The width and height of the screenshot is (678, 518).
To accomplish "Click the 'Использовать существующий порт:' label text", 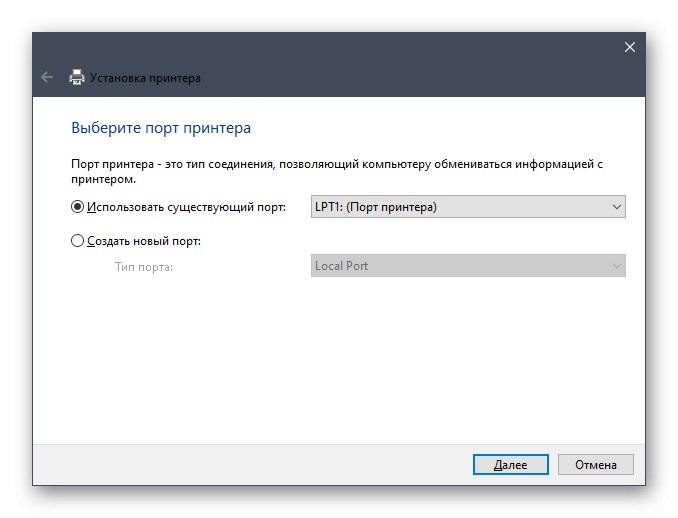I will [x=186, y=208].
